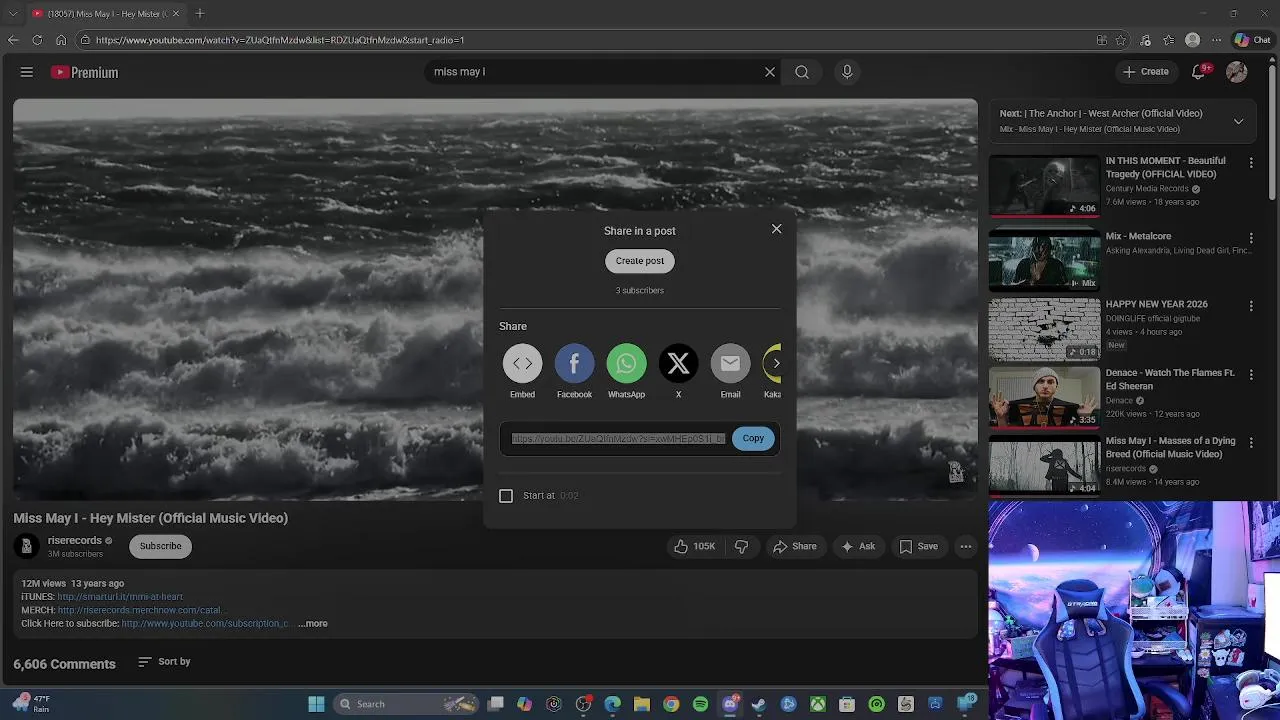Go back in browser
The image size is (1280, 720).
13,40
